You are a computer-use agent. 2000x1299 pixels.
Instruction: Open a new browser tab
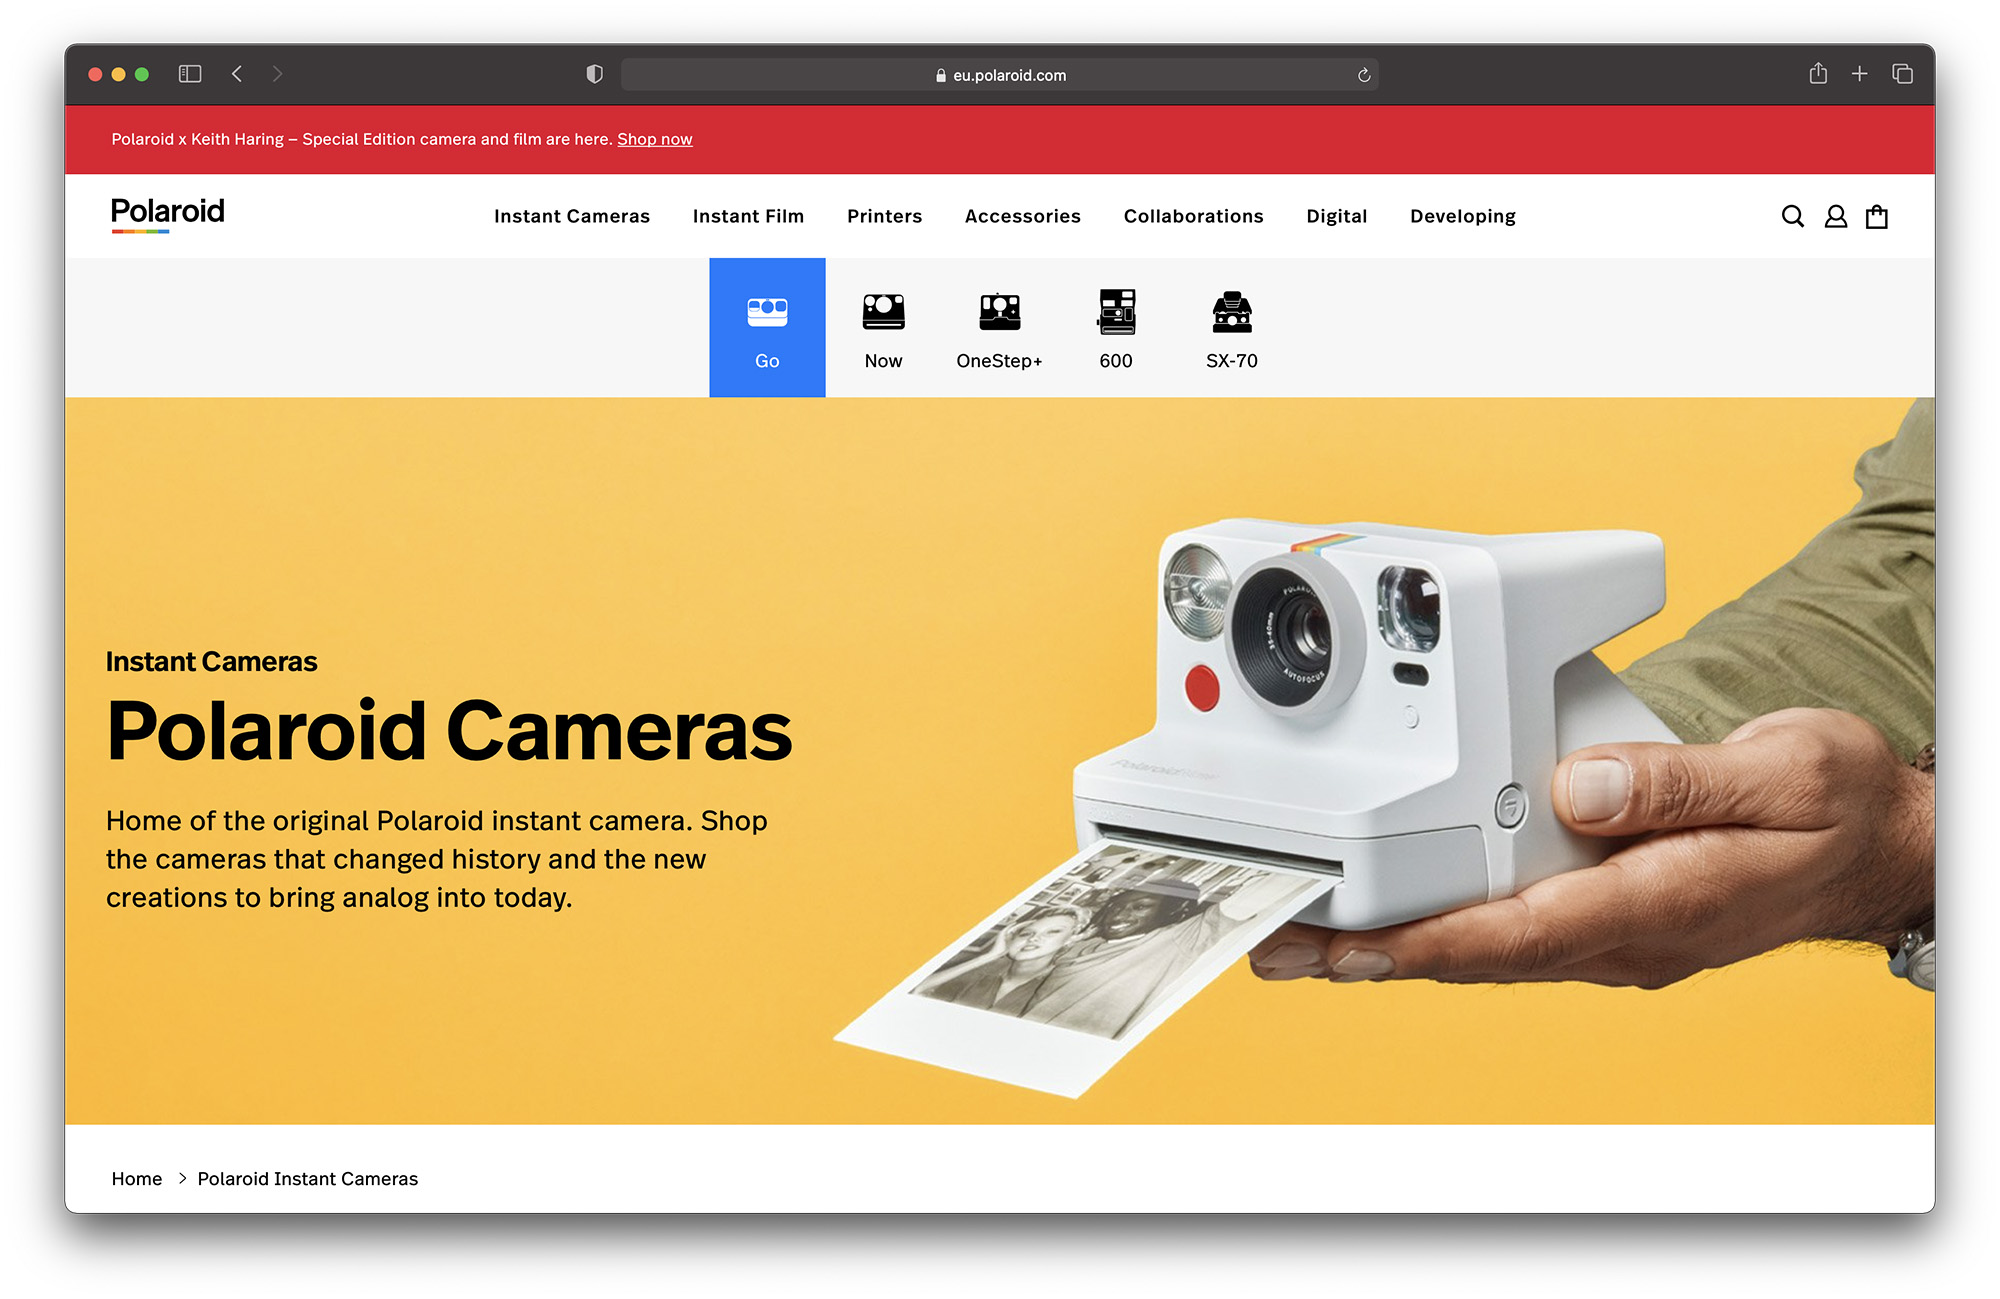click(x=1859, y=73)
